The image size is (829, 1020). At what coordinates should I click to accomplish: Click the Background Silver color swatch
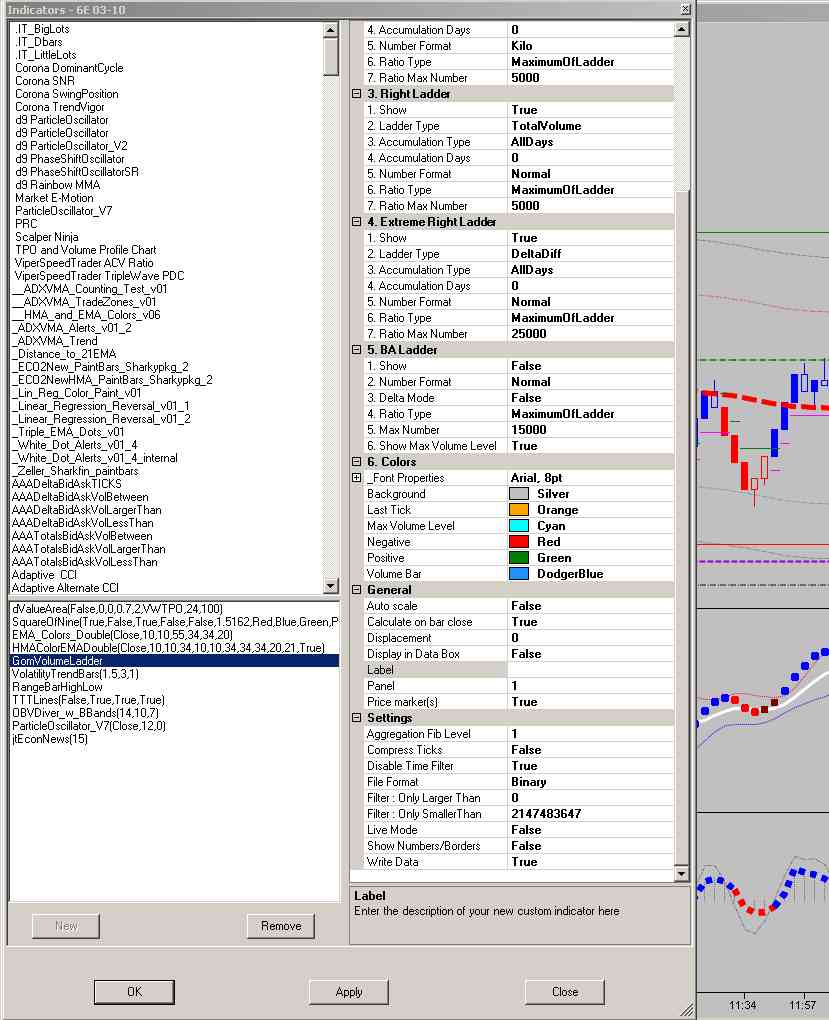pyautogui.click(x=519, y=494)
